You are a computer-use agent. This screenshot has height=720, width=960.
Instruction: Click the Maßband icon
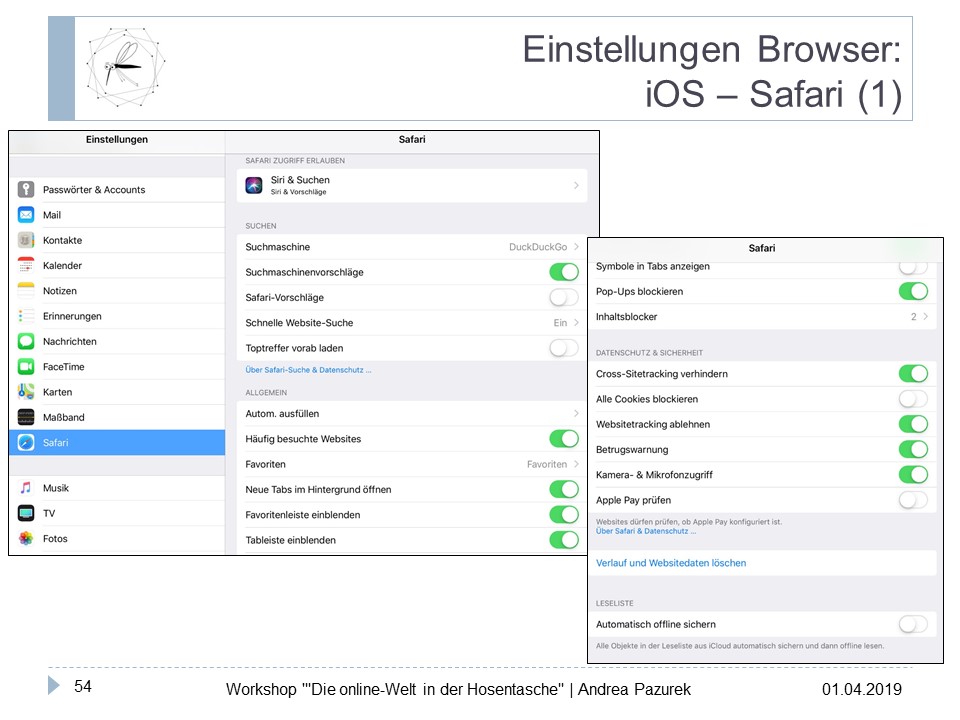26,417
